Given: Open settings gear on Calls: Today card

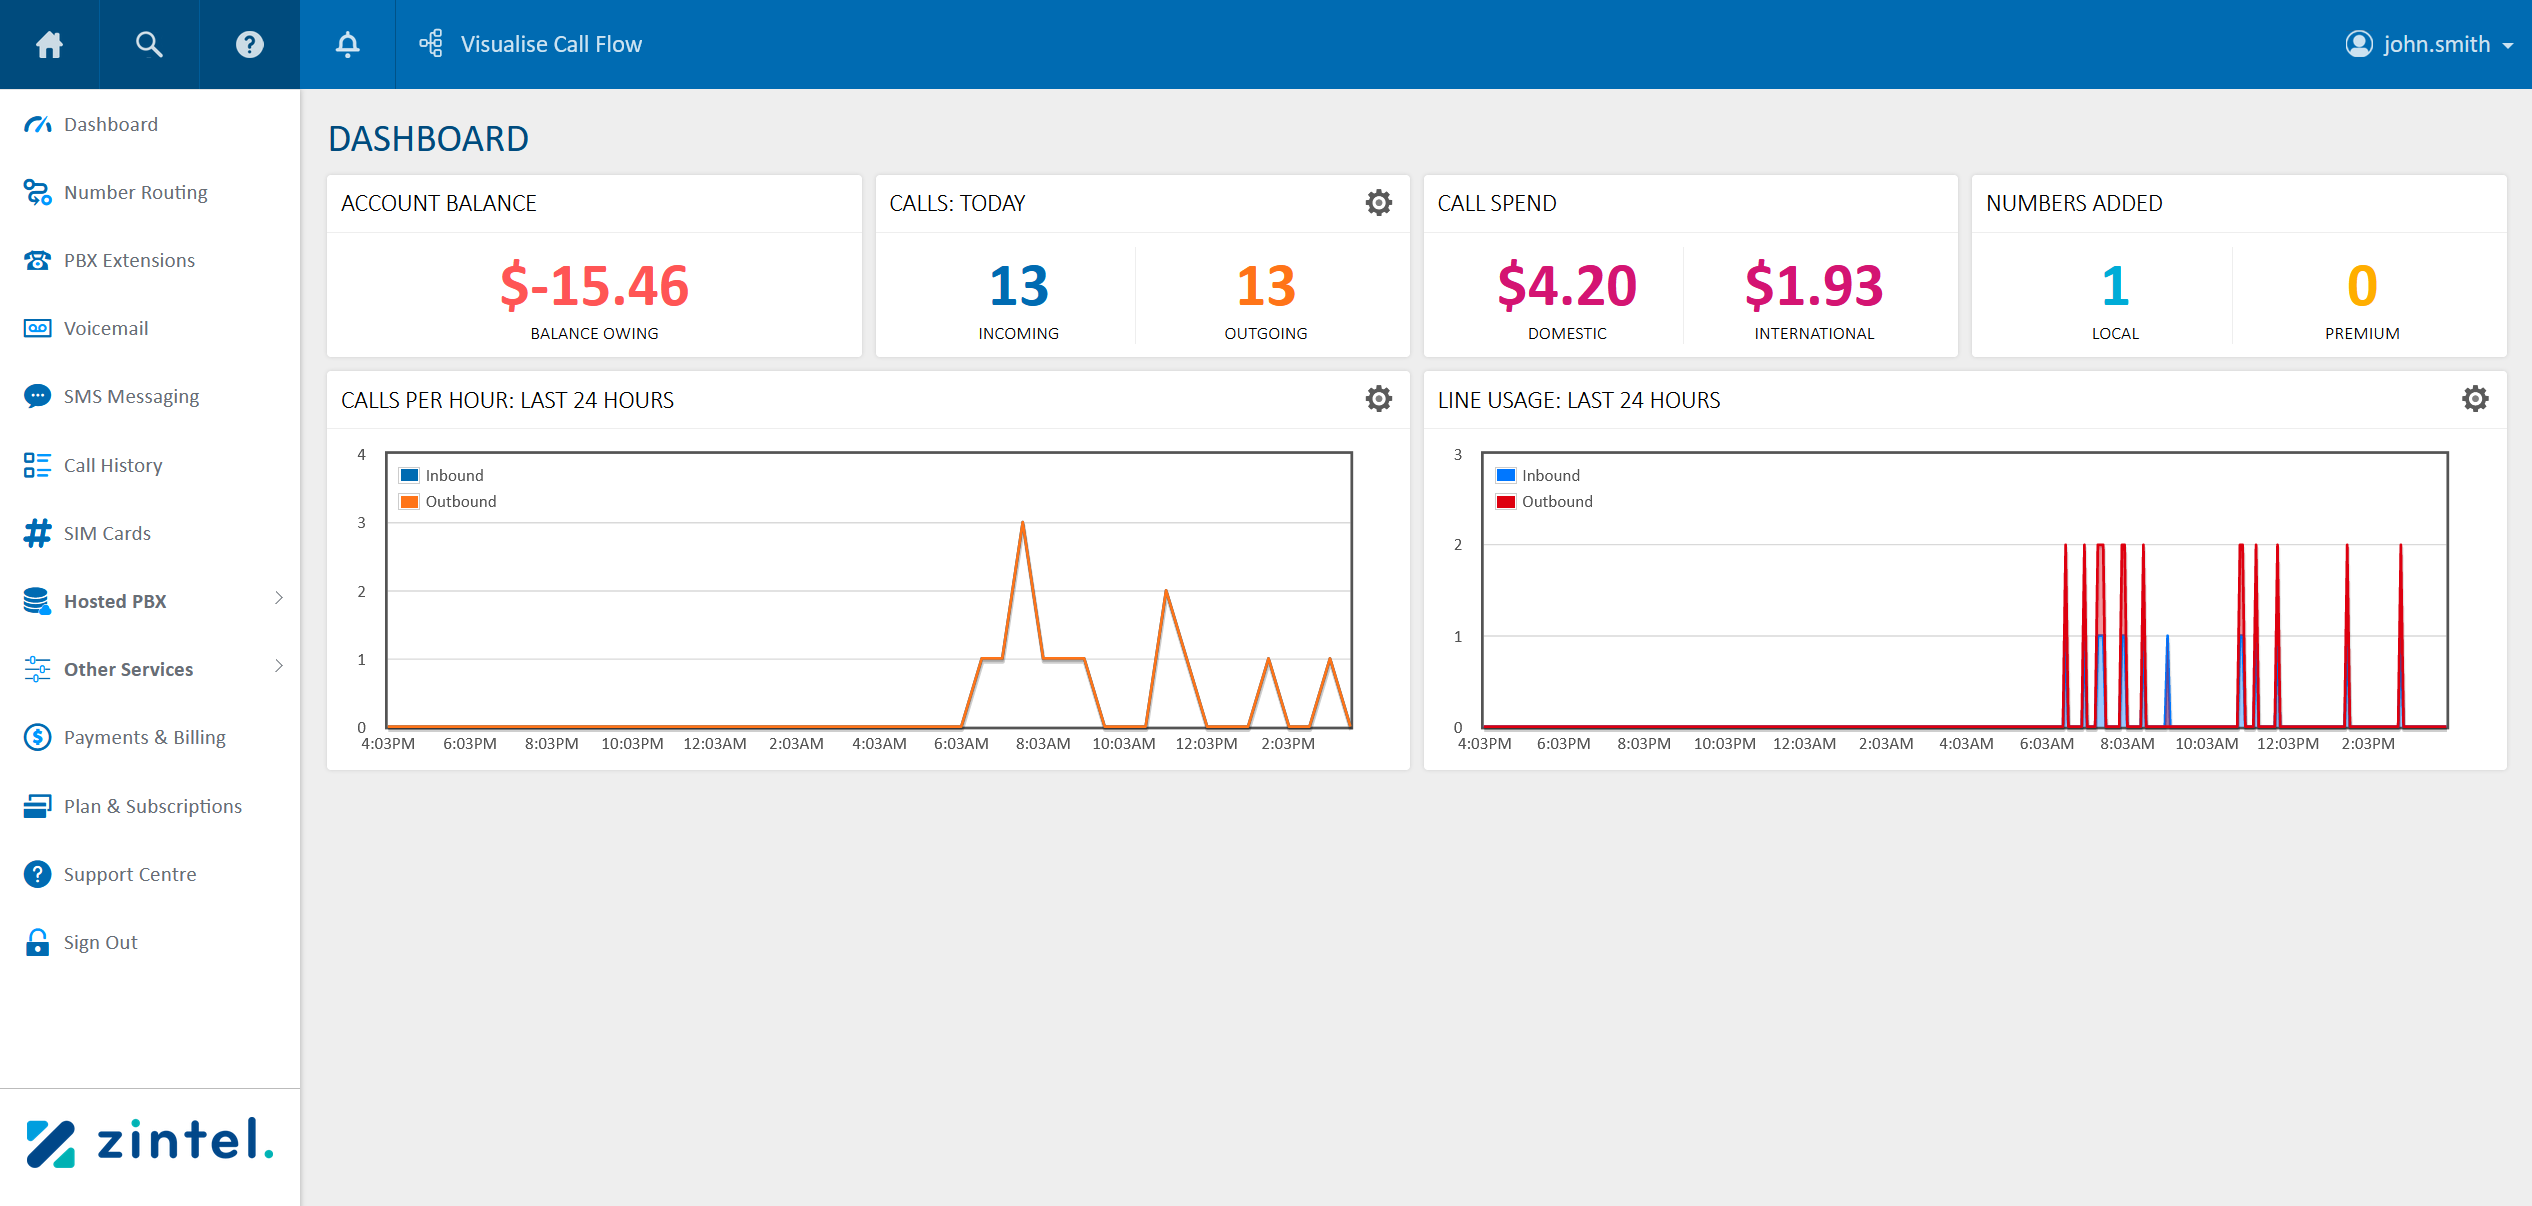Looking at the screenshot, I should tap(1378, 203).
